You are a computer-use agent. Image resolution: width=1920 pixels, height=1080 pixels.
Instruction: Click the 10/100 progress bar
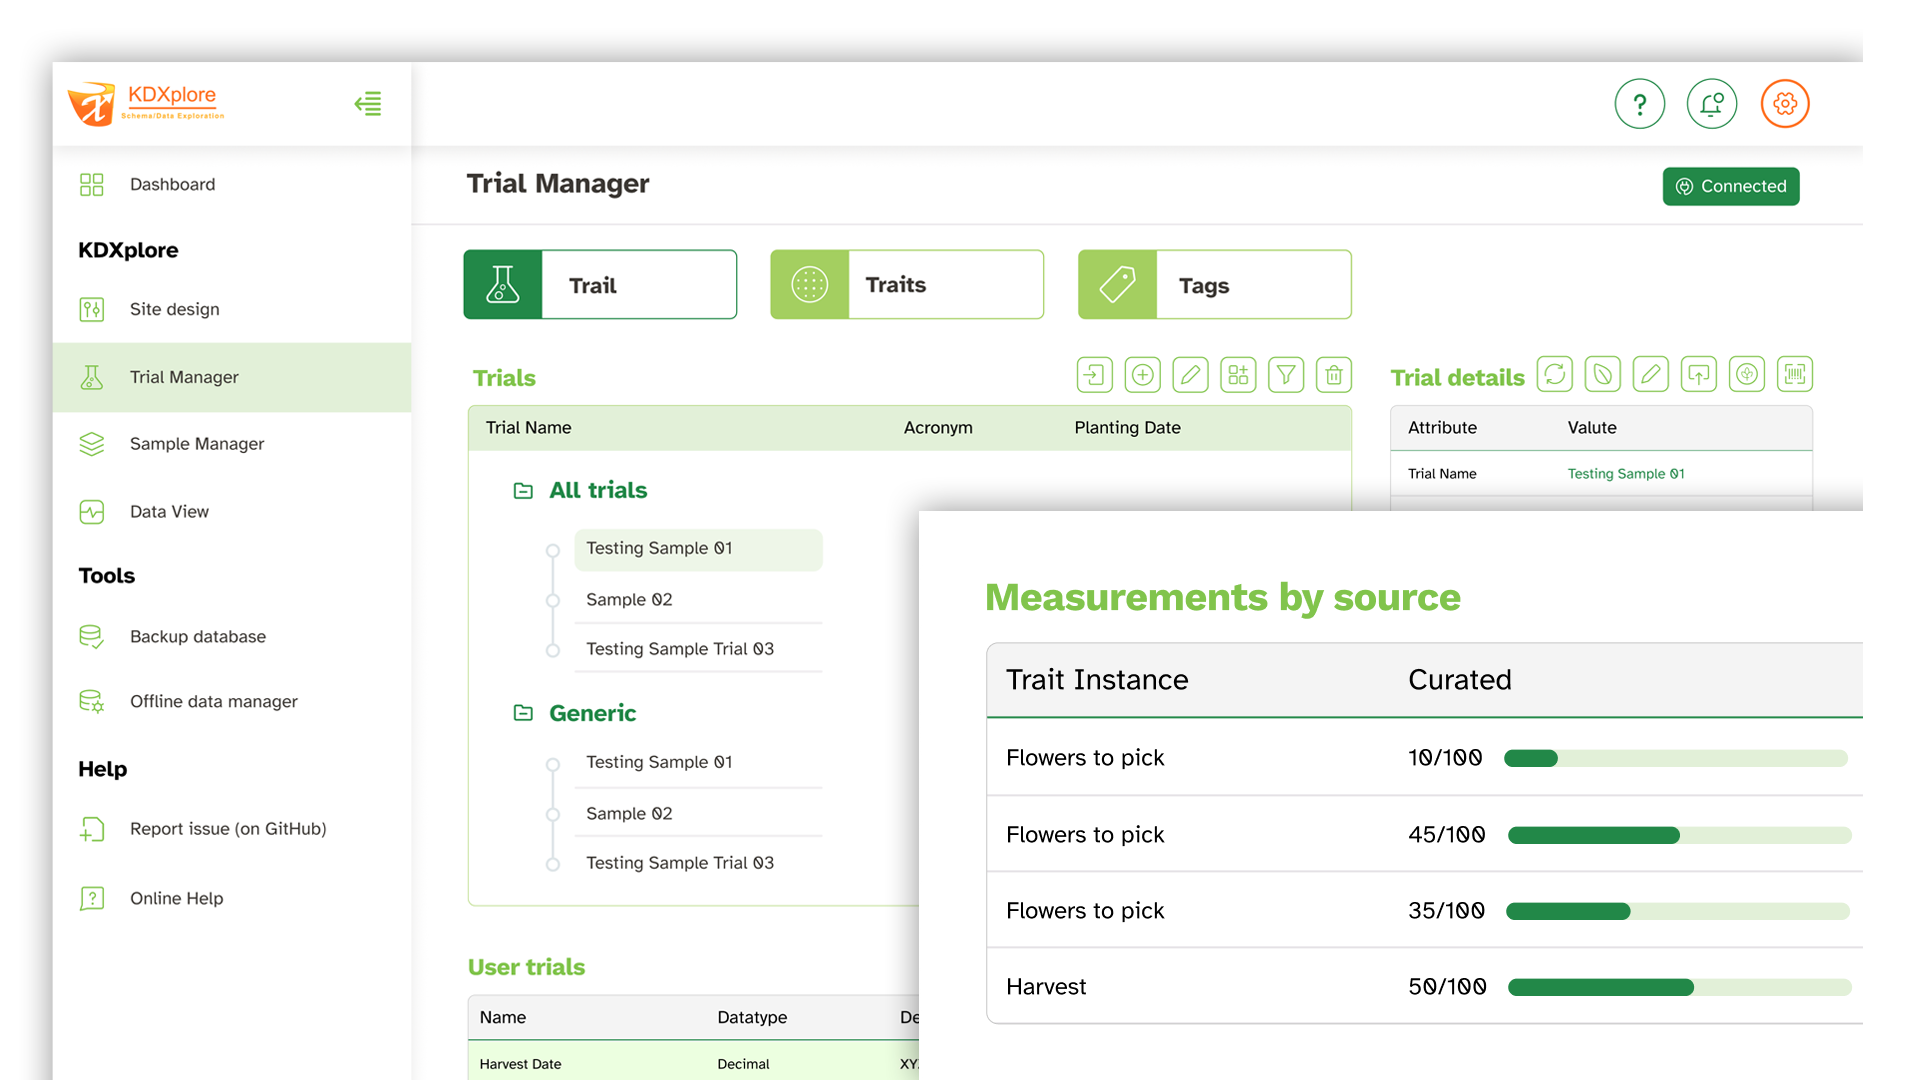[x=1676, y=759]
